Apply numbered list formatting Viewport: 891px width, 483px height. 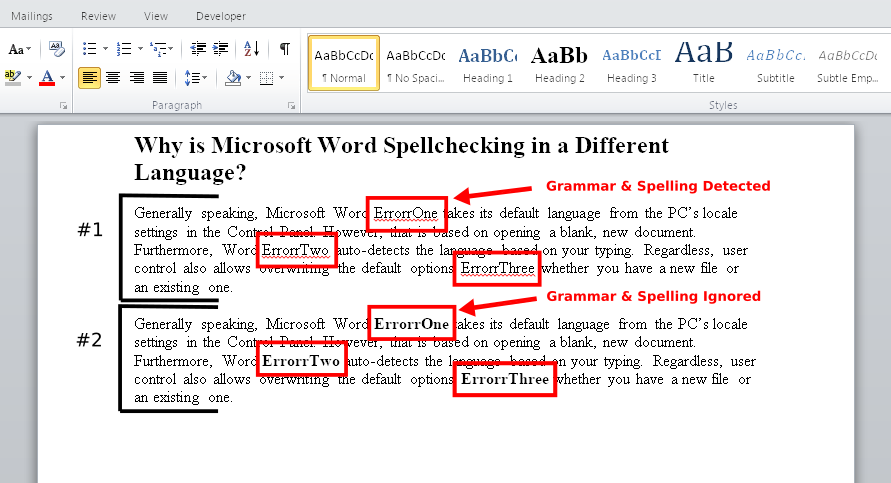(124, 49)
